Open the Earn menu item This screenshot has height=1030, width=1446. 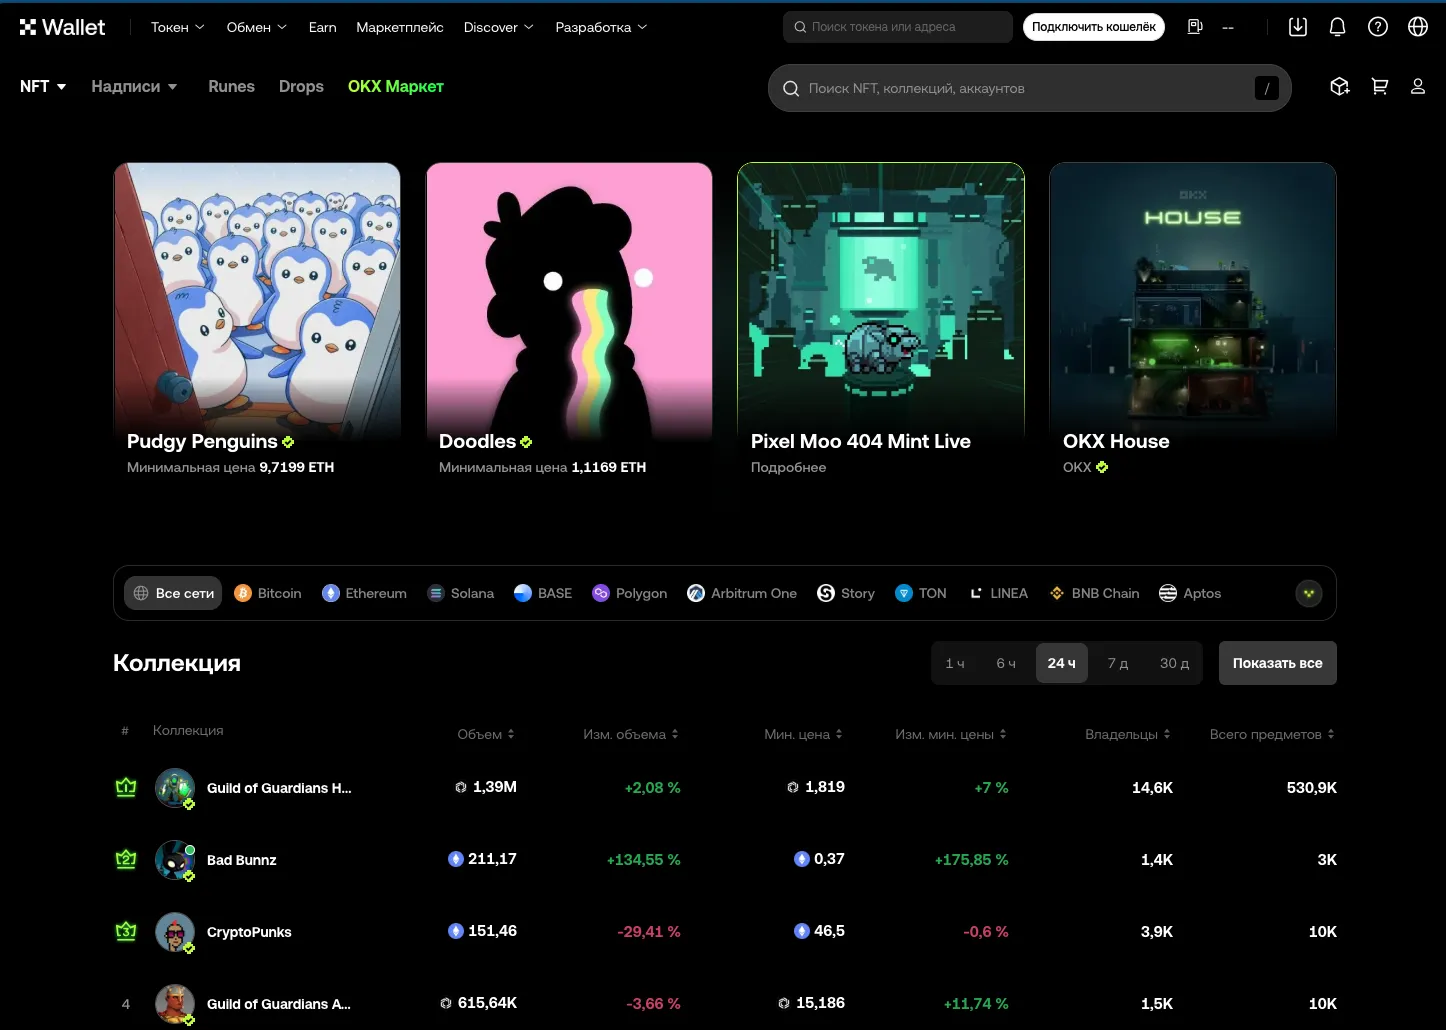(322, 27)
